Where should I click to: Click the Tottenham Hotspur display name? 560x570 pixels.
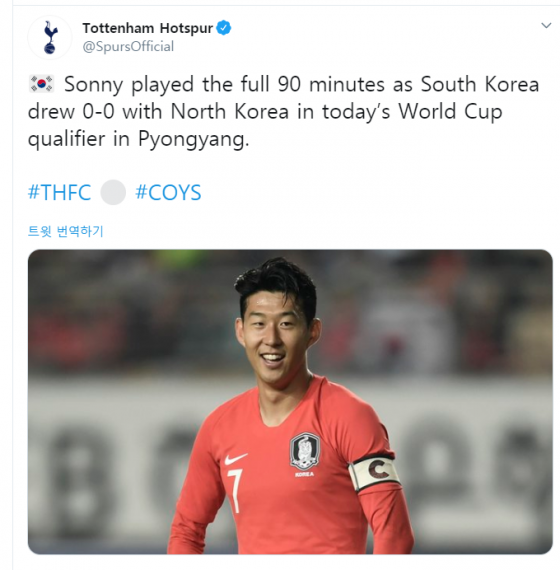(x=147, y=28)
